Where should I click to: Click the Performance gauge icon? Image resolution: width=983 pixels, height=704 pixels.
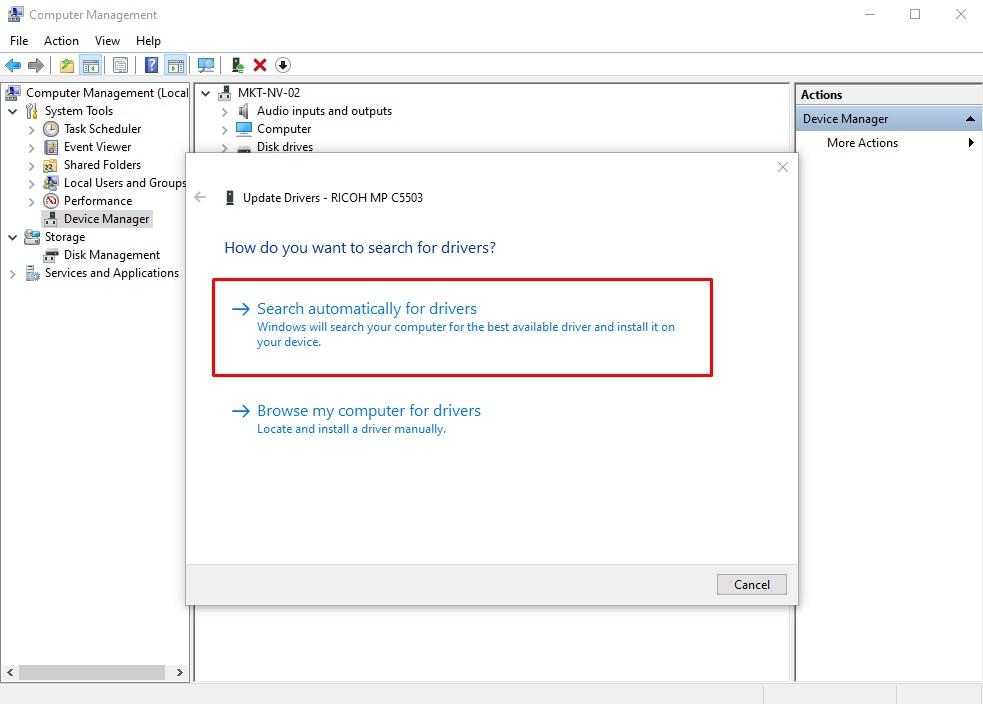click(51, 201)
